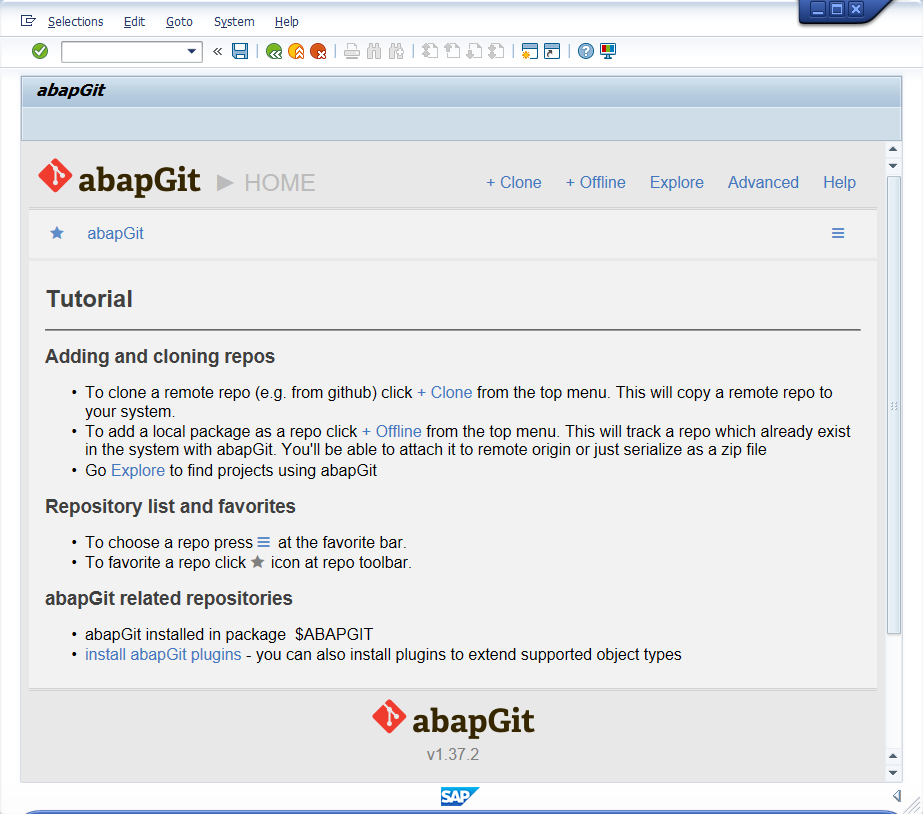Click the Find binoculars icon
This screenshot has height=814, width=923.
coord(374,51)
